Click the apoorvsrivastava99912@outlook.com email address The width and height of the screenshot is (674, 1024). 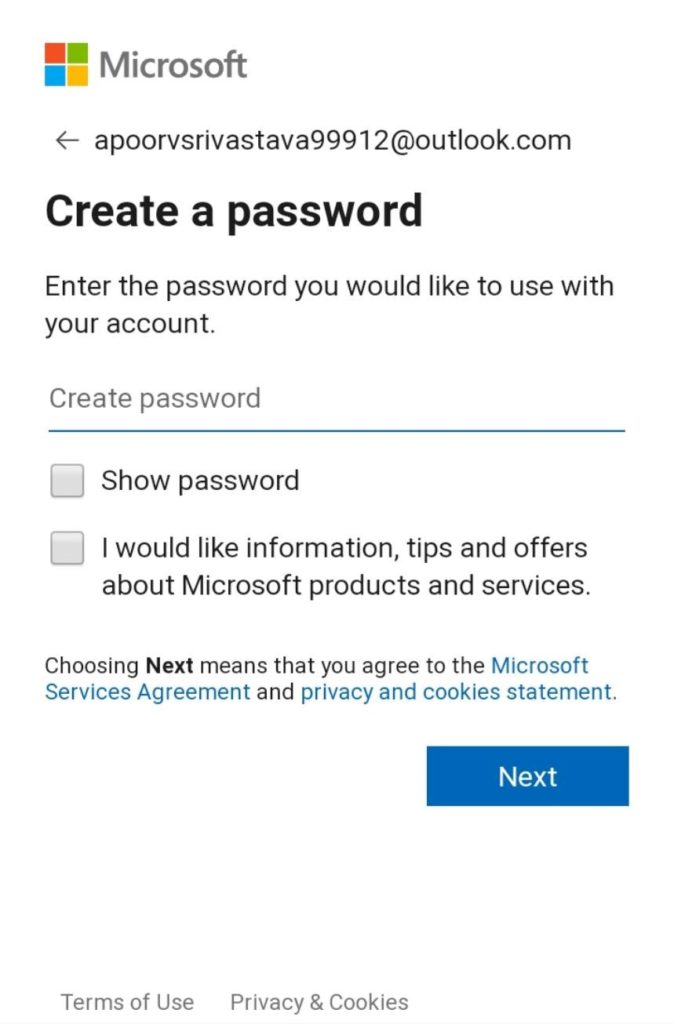click(332, 141)
